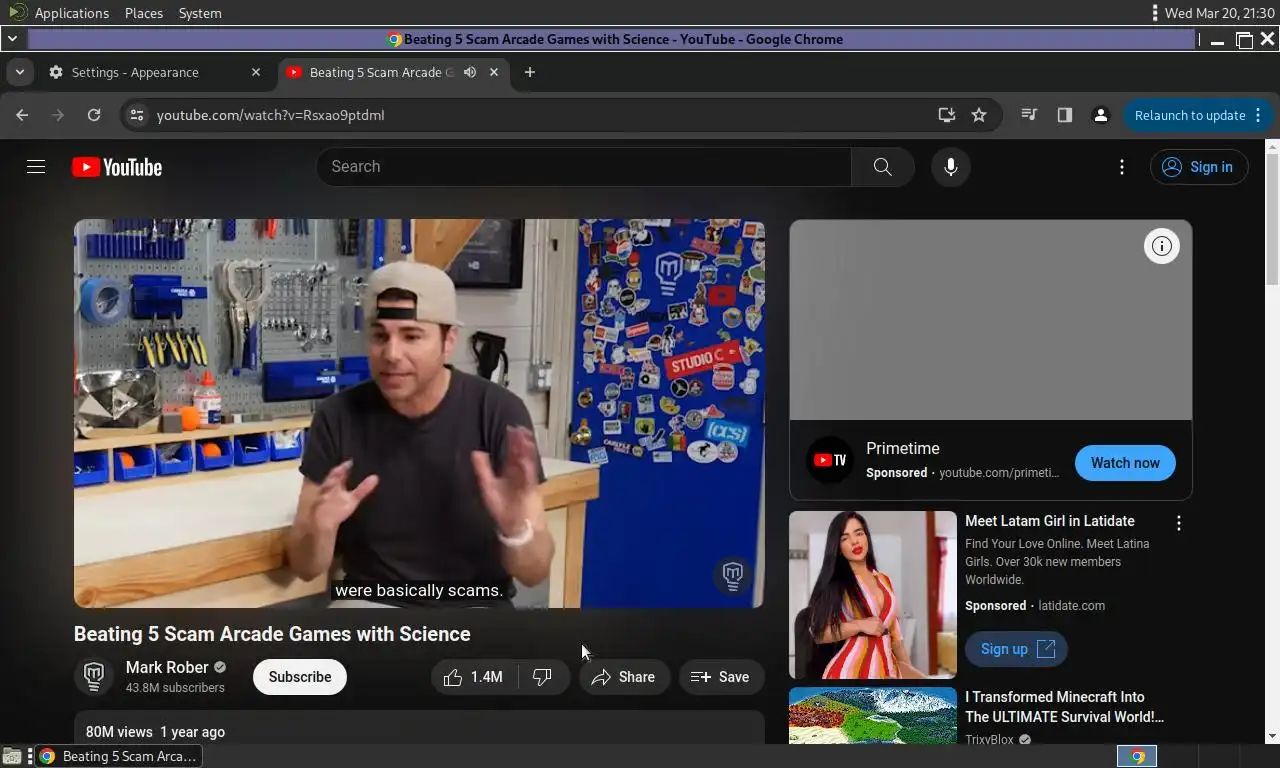Open the media controls icon in toolbar
The height and width of the screenshot is (768, 1280).
pos(1029,115)
